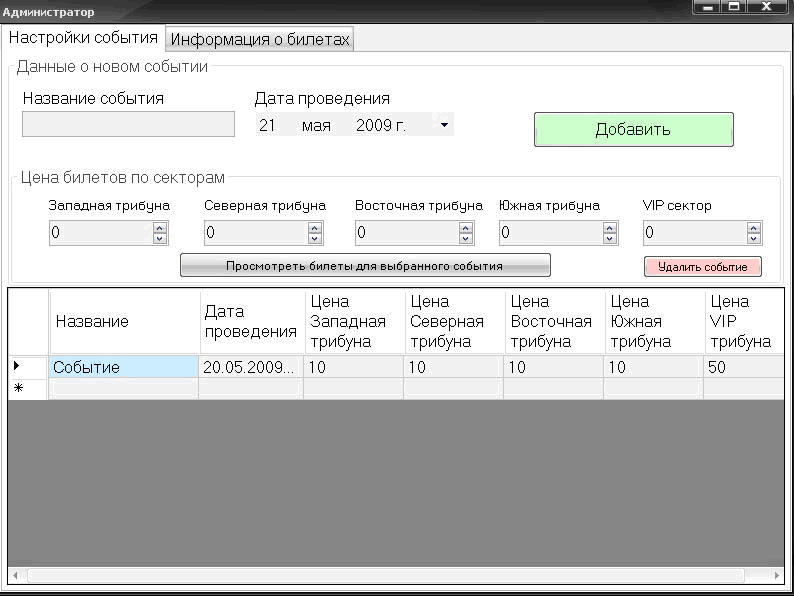Click the row selector arrow for Событие
This screenshot has width=794, height=596.
click(x=17, y=367)
